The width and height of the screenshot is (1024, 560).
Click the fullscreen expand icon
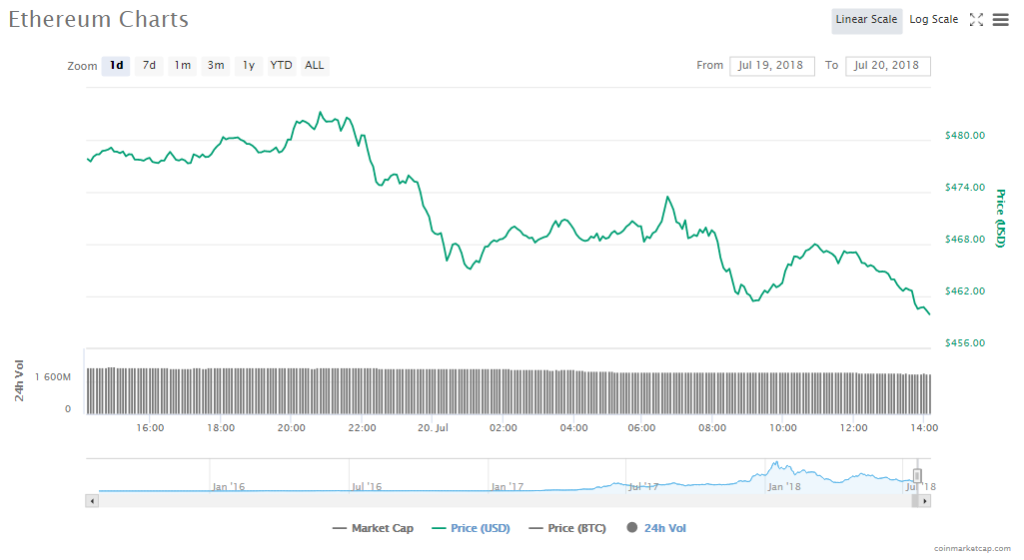tap(977, 20)
